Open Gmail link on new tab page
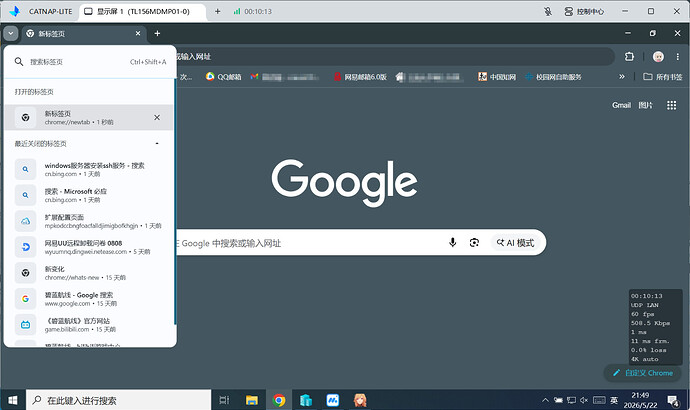Screen dimensions: 690x410 [621, 105]
